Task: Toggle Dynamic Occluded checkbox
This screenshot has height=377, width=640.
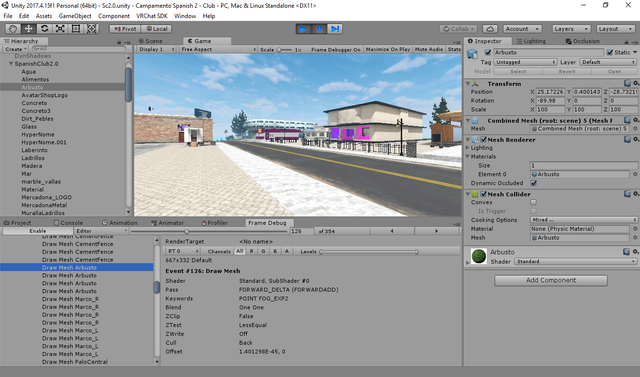Action: [533, 183]
